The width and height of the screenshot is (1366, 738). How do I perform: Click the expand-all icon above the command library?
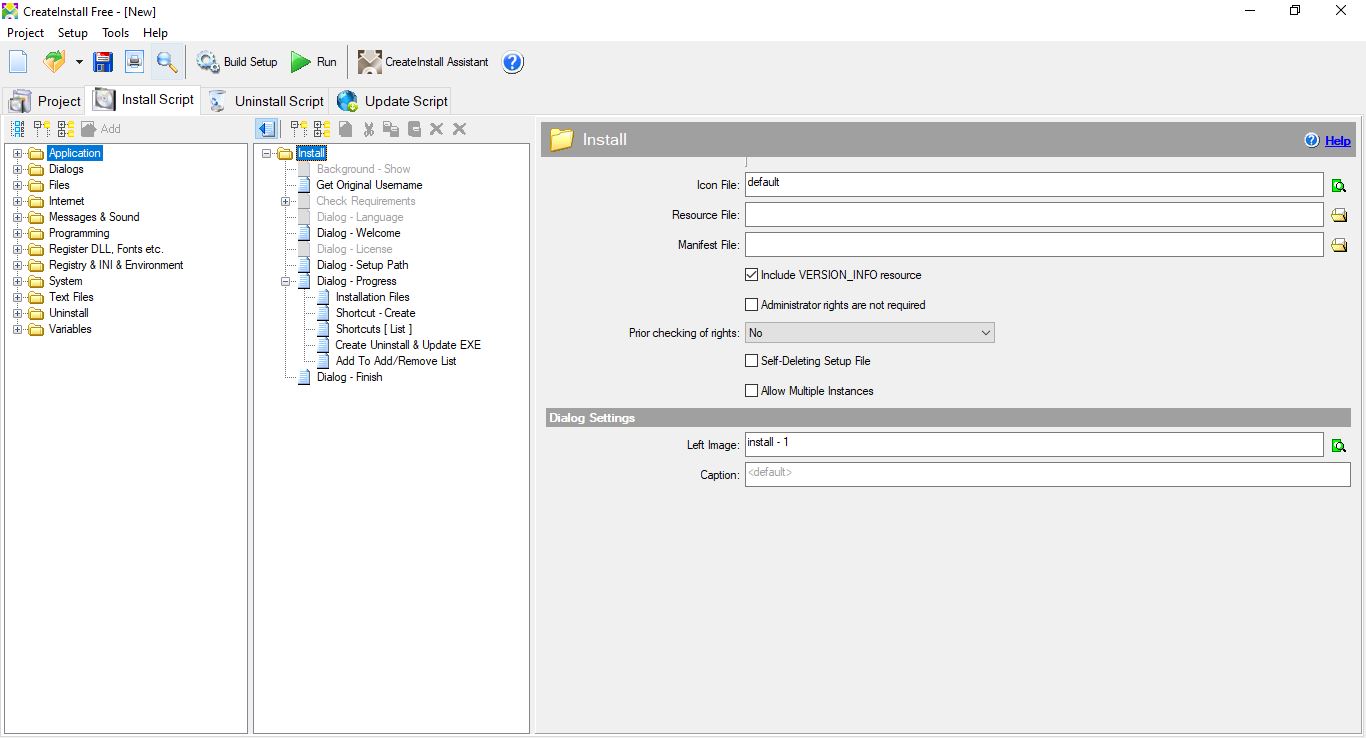(x=42, y=129)
